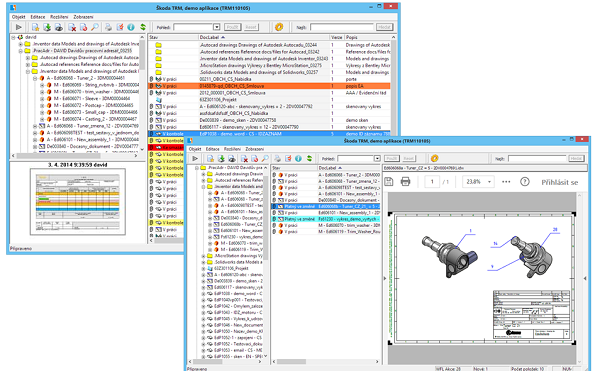600x371 pixels.
Task: Click the green download arrow icon in front window toolbar
Action: [x=221, y=158]
